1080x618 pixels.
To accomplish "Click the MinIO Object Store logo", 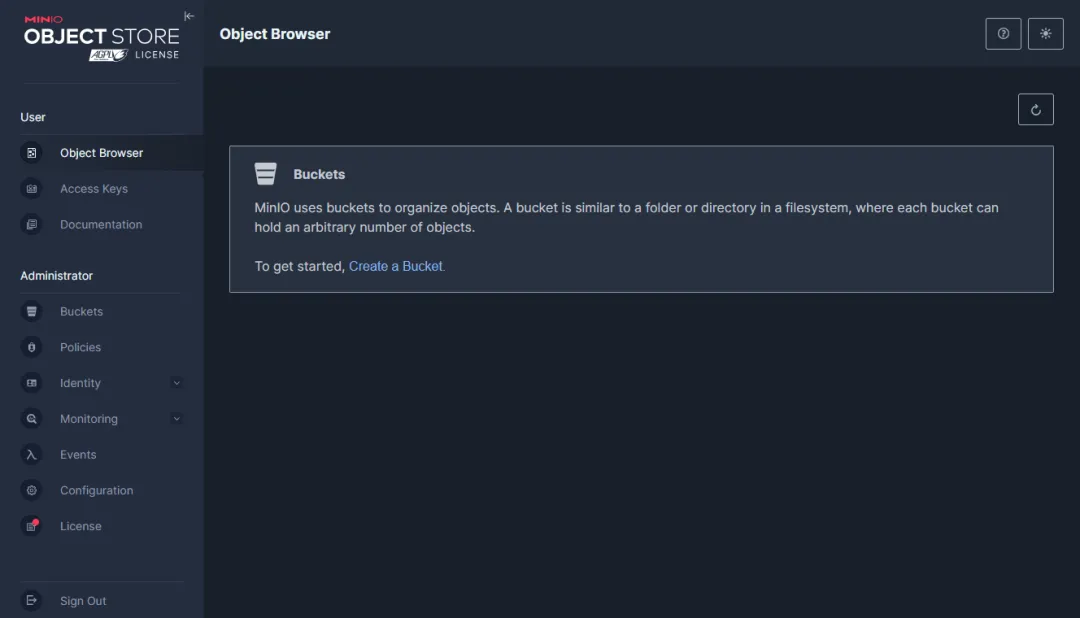I will pos(101,38).
